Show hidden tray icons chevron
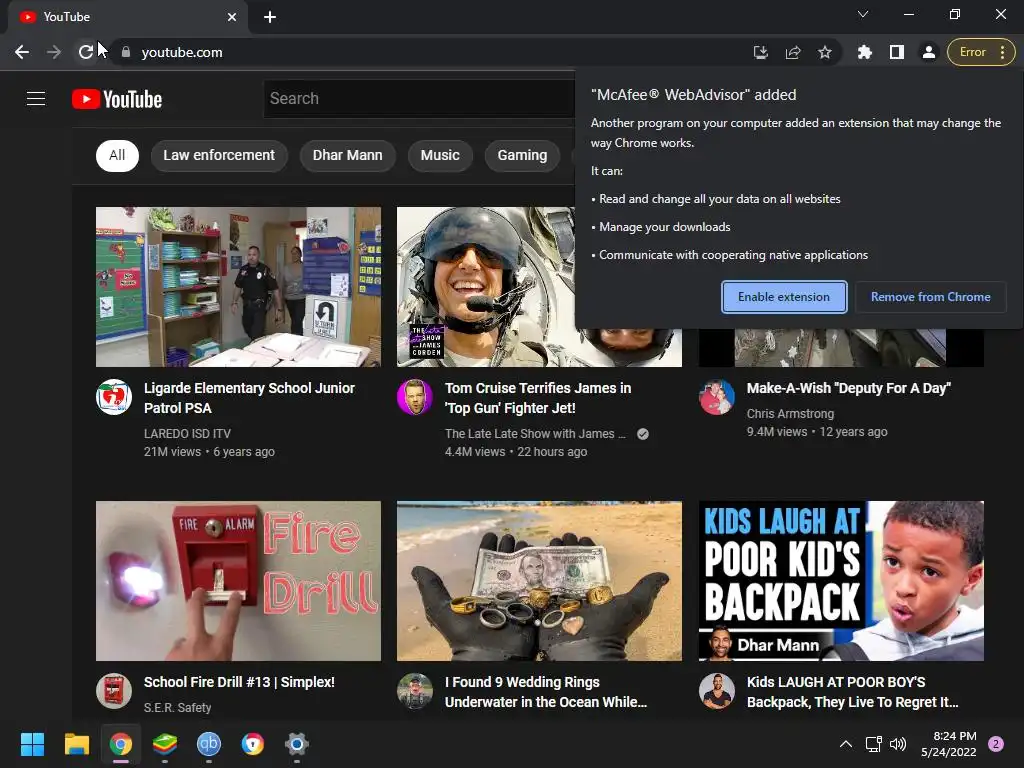This screenshot has width=1024, height=768. pos(846,744)
